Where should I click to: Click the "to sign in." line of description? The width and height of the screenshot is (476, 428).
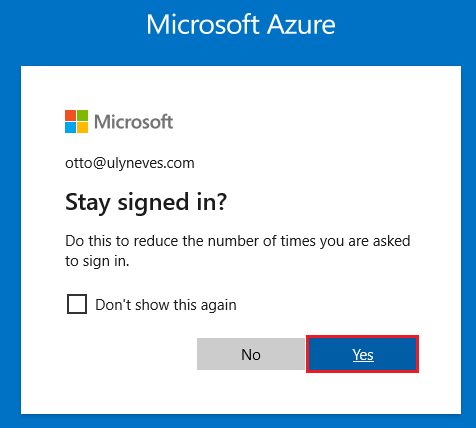pyautogui.click(x=97, y=261)
